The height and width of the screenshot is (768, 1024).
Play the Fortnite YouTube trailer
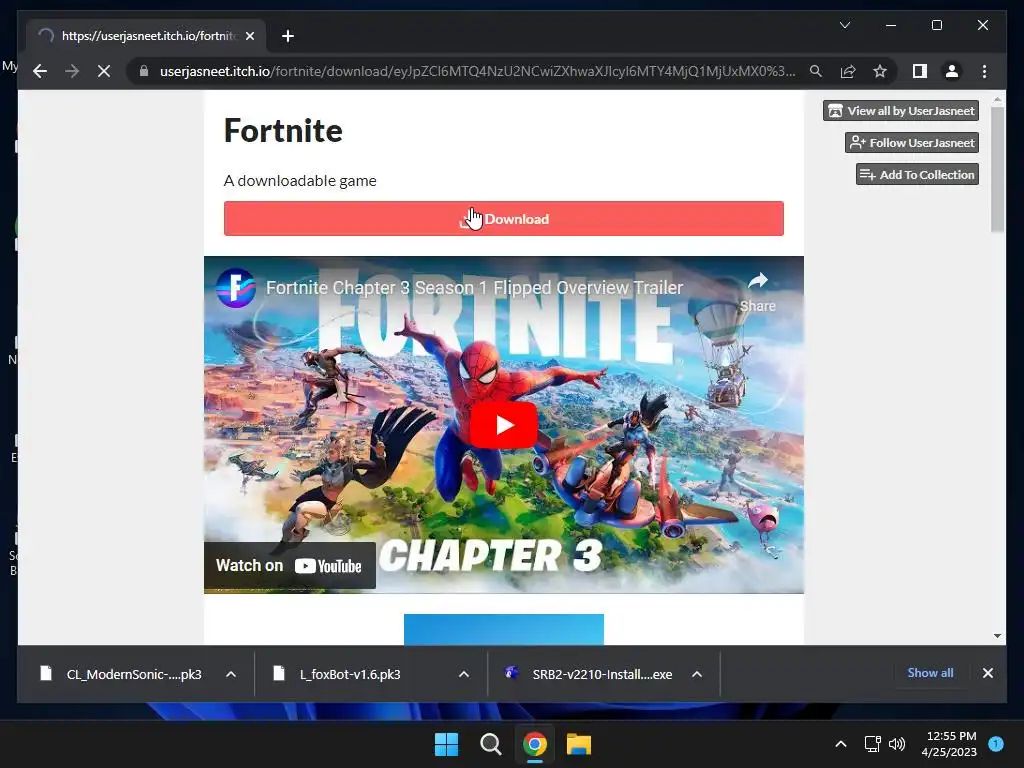[504, 425]
